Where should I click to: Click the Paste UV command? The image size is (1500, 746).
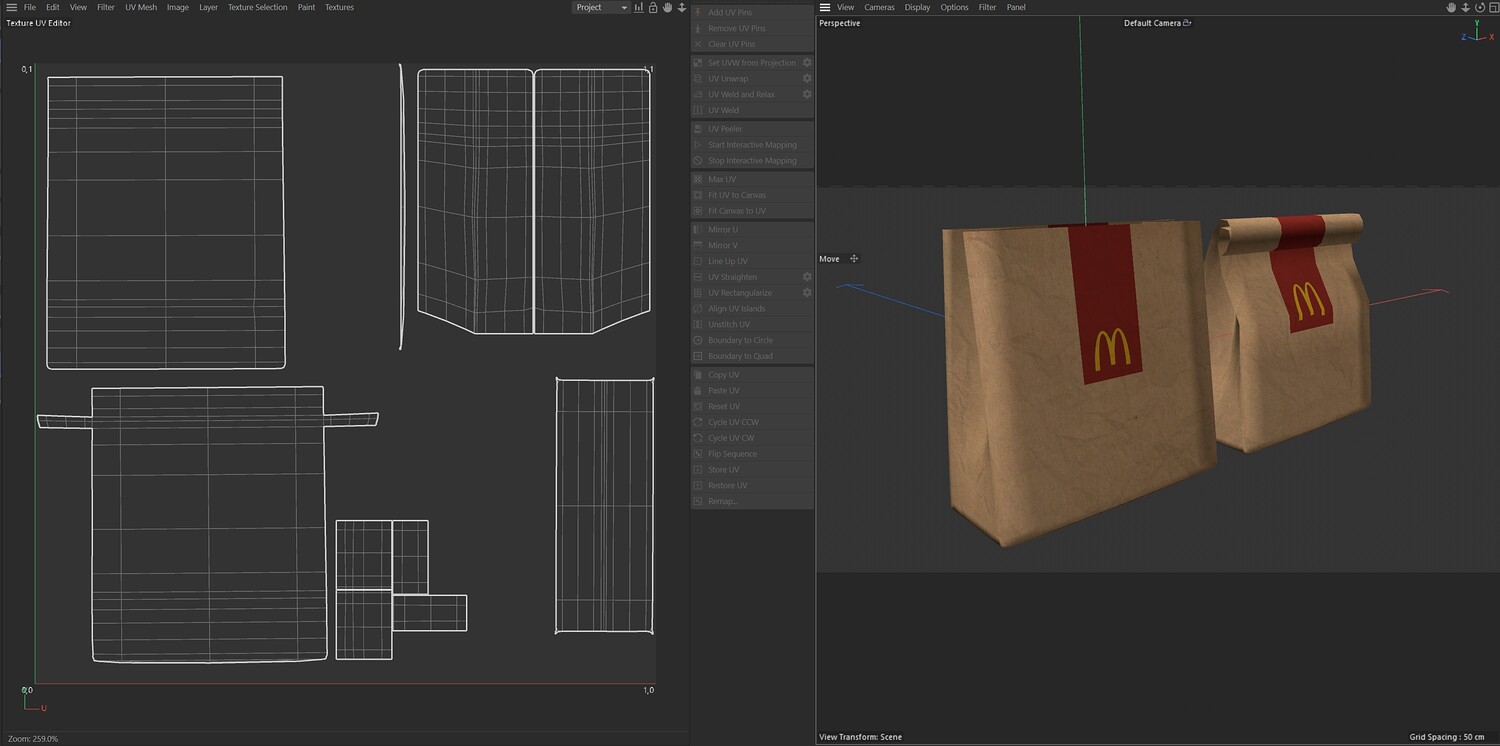pos(752,391)
